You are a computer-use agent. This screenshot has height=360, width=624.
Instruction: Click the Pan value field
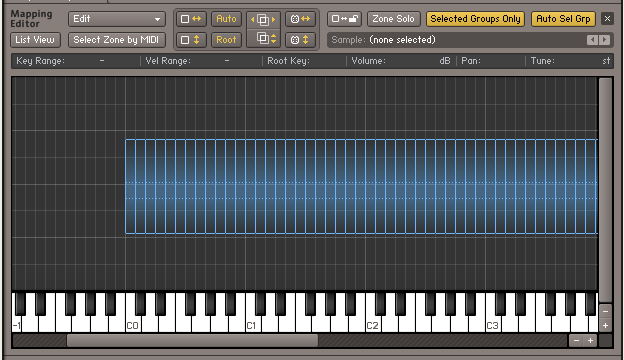click(x=491, y=61)
